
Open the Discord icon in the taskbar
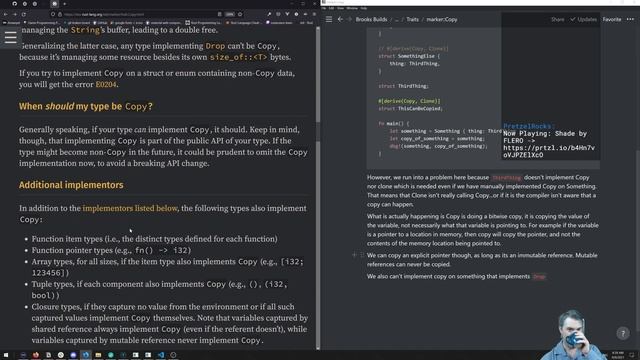click(x=73, y=355)
